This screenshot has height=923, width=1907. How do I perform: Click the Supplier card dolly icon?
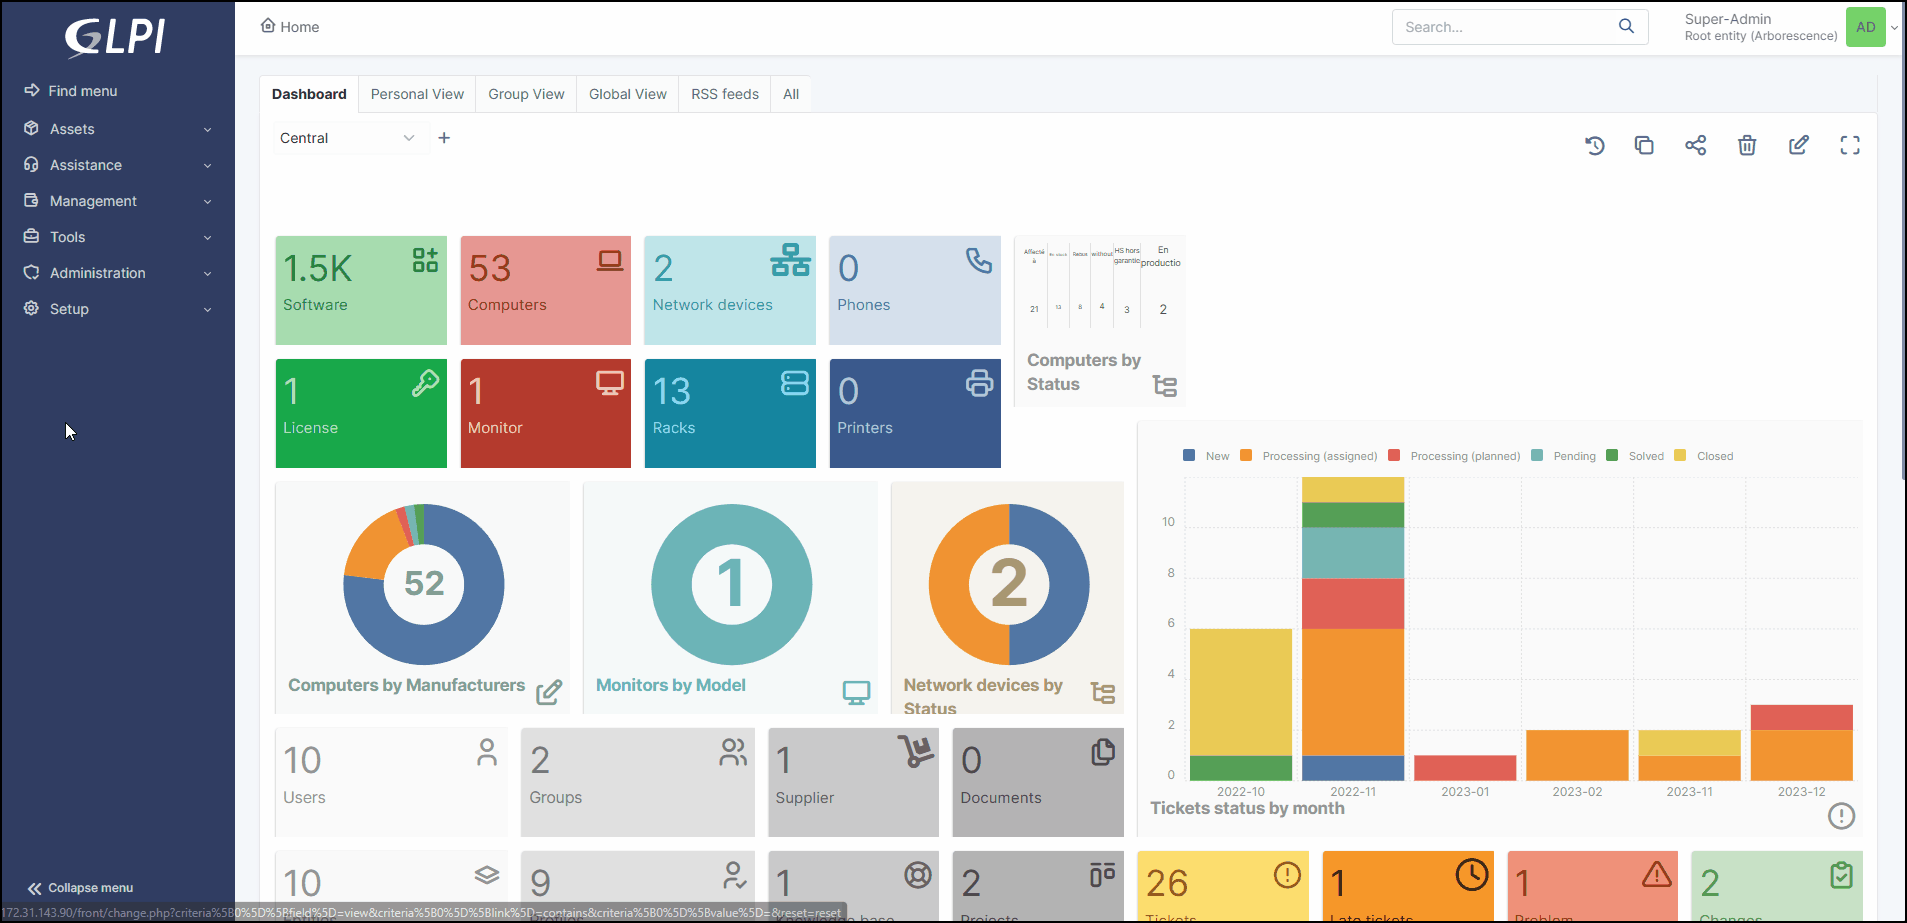point(916,751)
